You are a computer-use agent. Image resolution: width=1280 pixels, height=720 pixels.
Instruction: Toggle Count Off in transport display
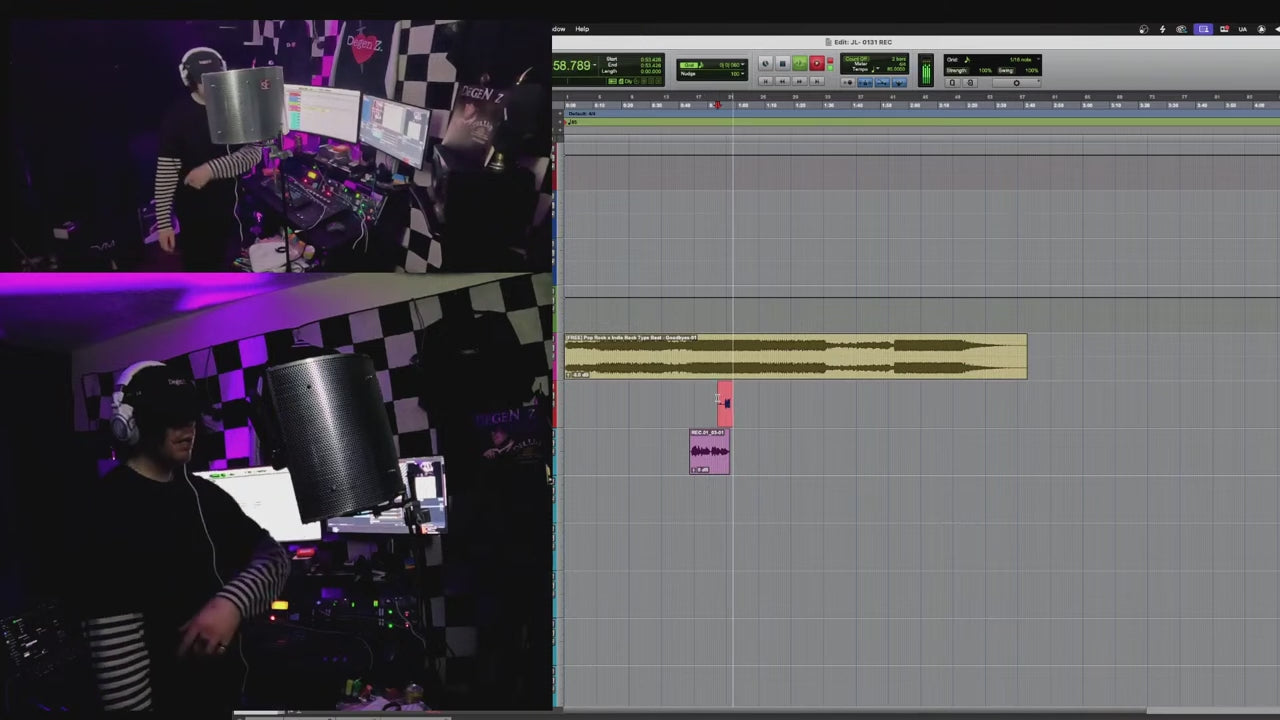click(x=857, y=59)
